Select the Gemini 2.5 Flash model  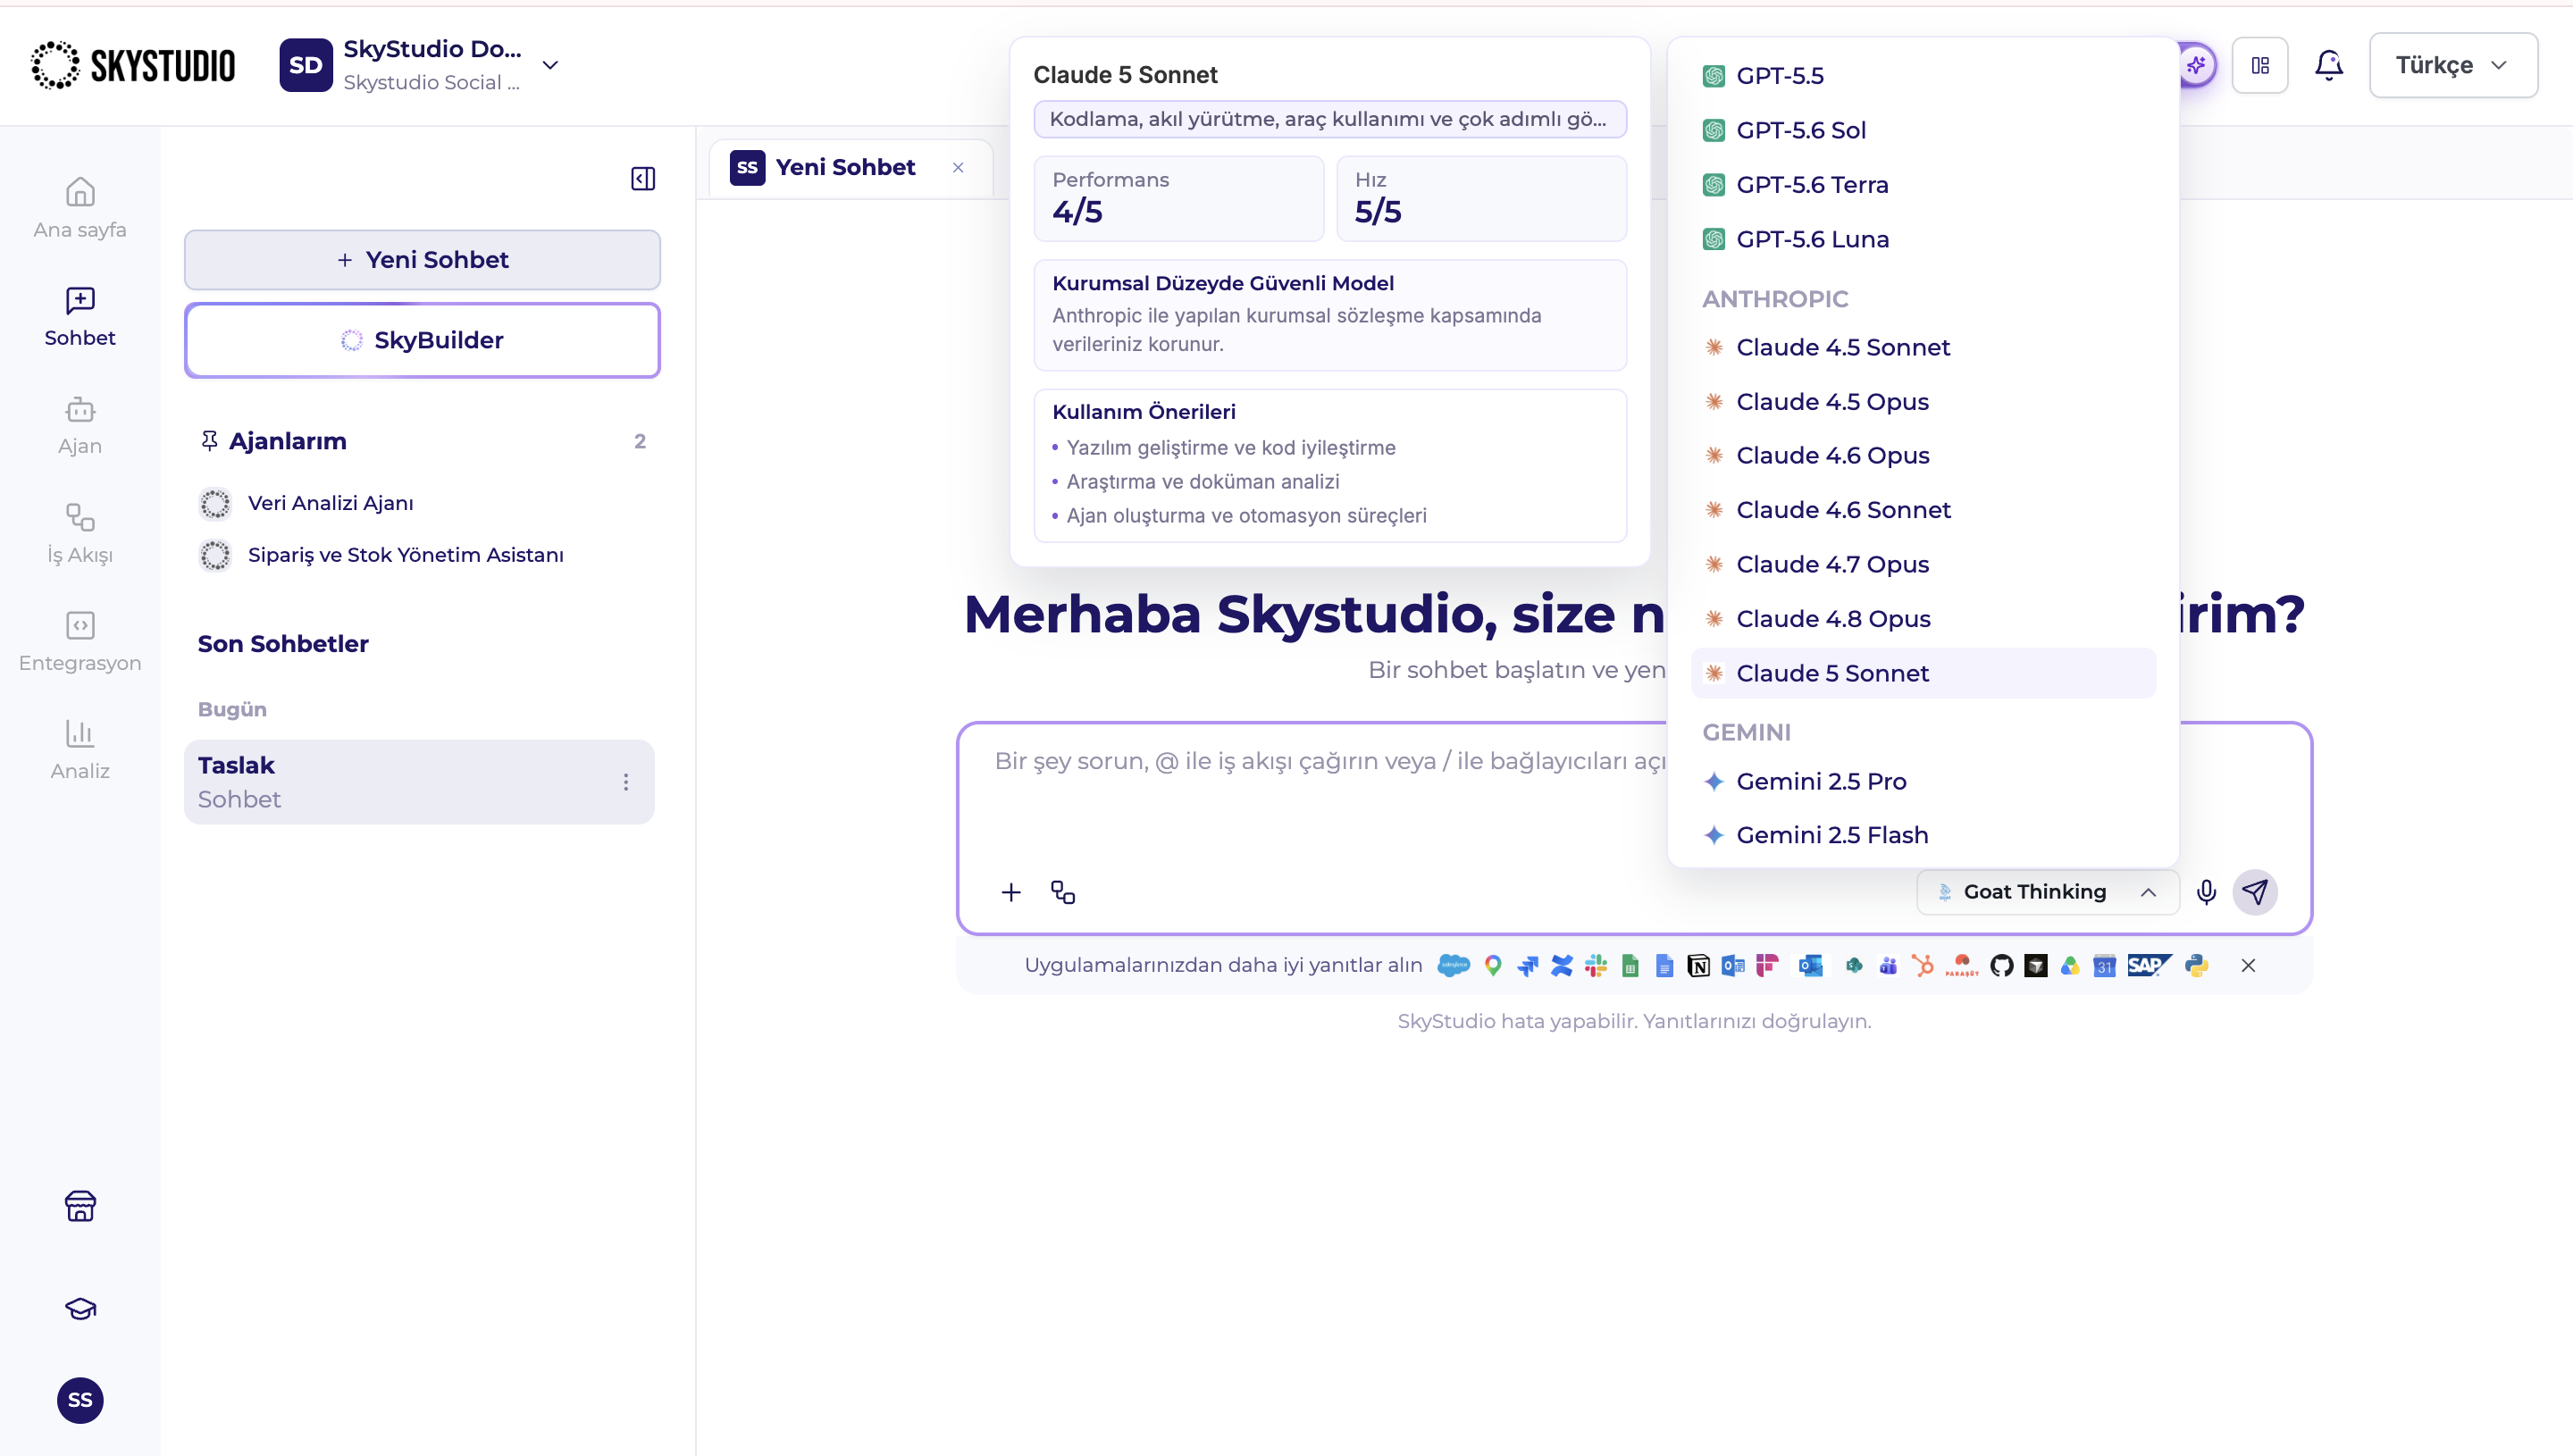[1922, 835]
